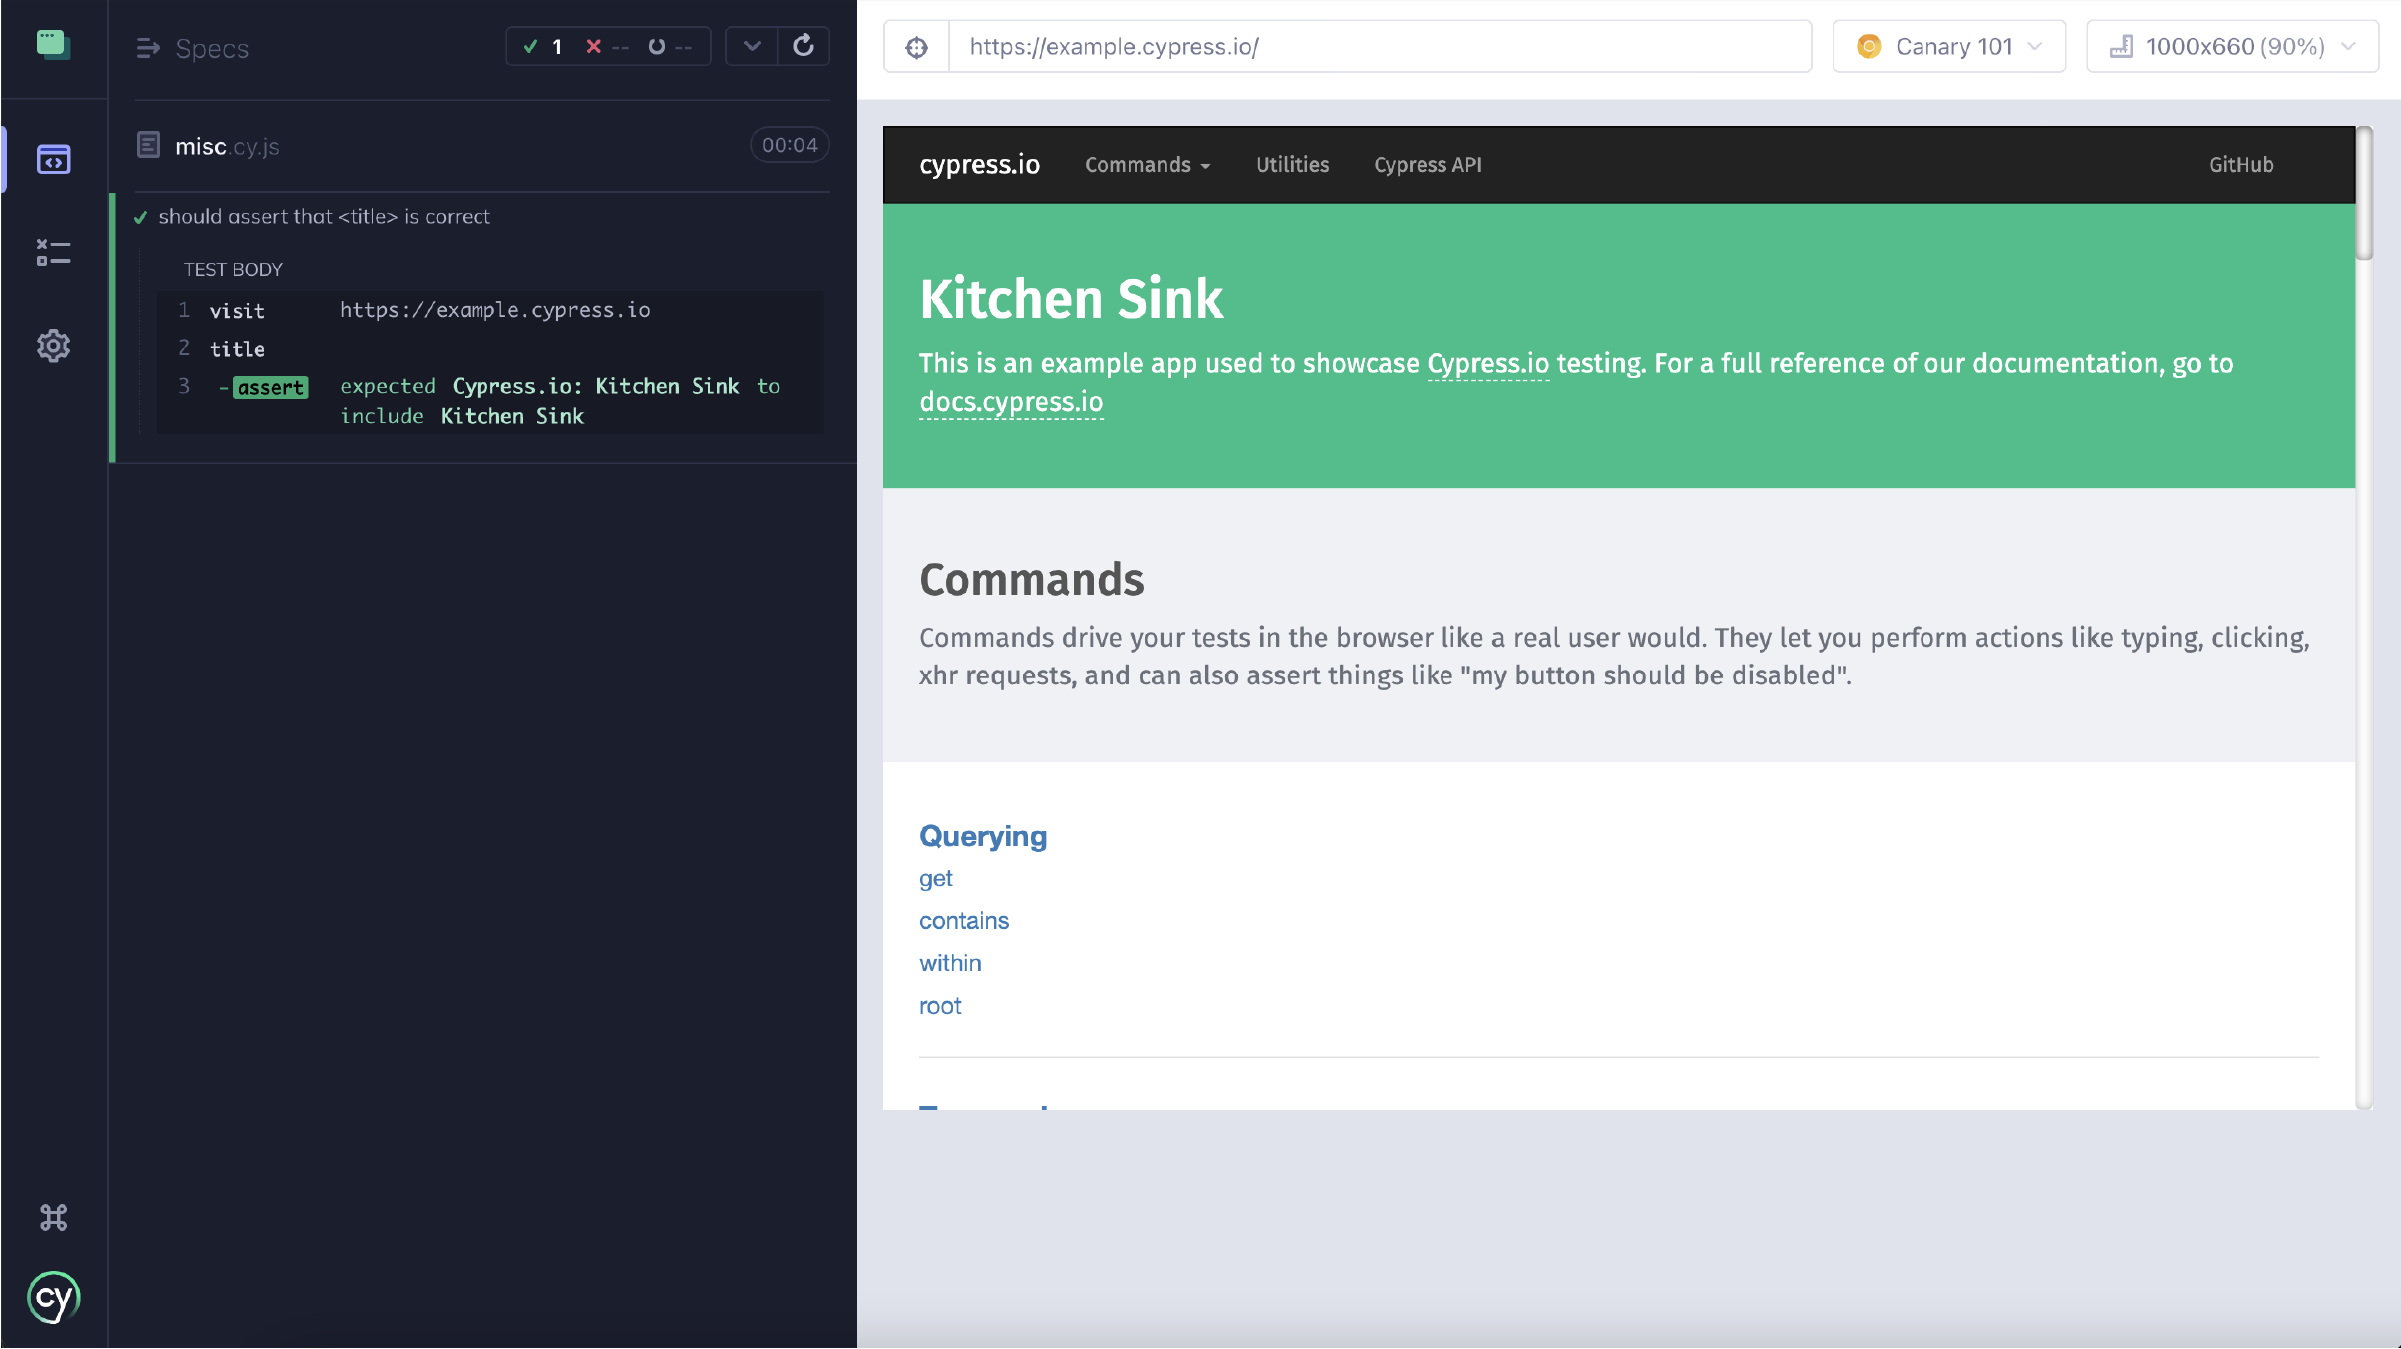
Task: Open the Specs panel icon
Action: point(53,160)
